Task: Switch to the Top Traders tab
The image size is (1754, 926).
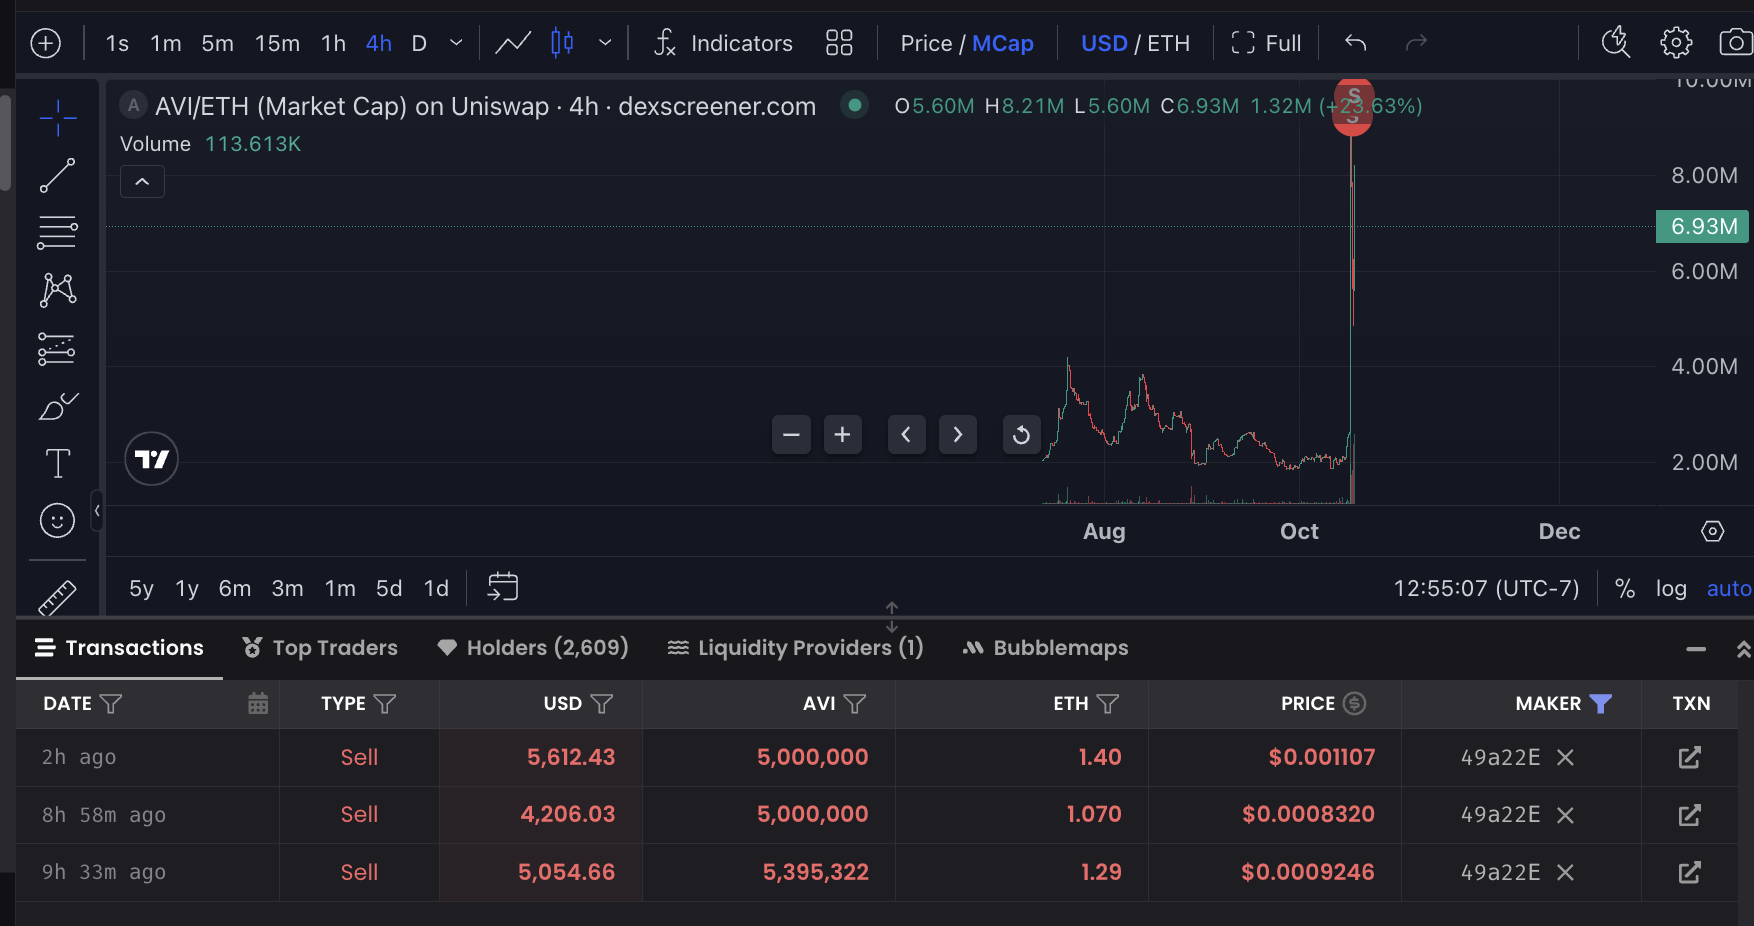Action: pyautogui.click(x=320, y=648)
